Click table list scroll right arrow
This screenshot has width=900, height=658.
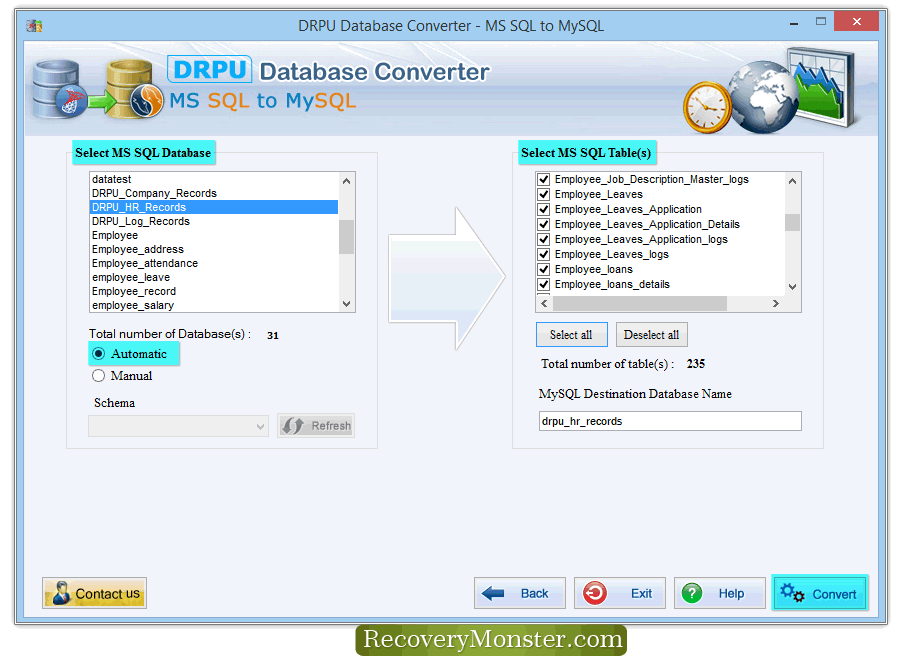[x=776, y=303]
